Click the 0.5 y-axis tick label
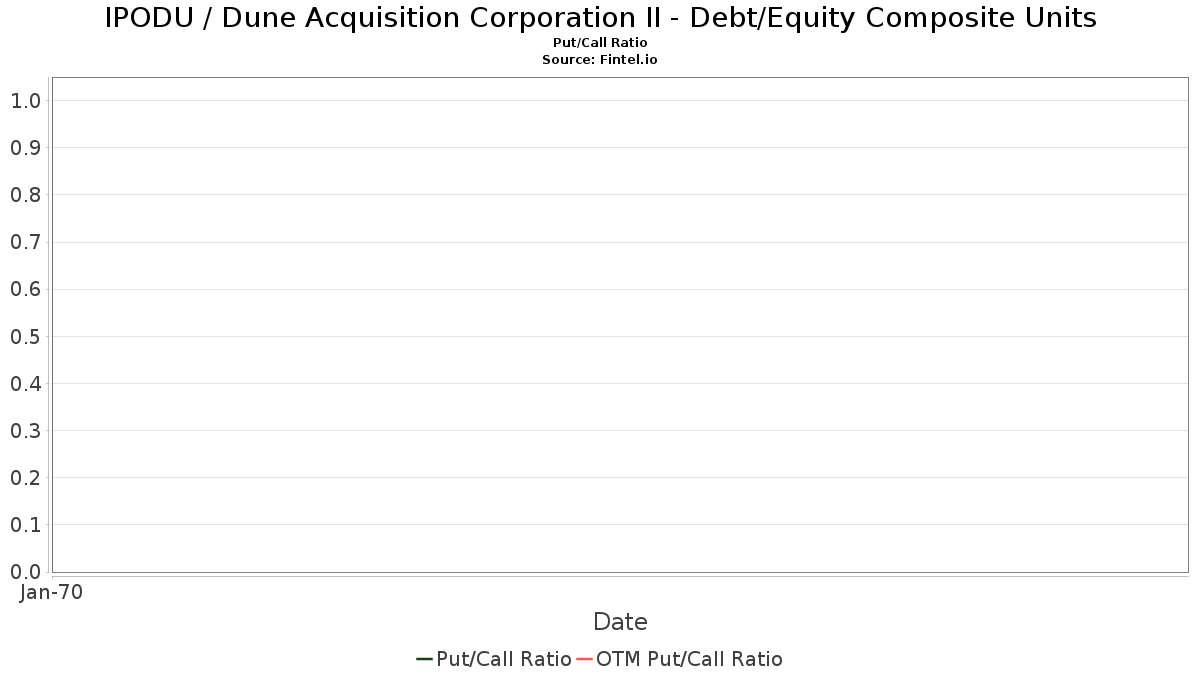The image size is (1200, 675). 25,337
